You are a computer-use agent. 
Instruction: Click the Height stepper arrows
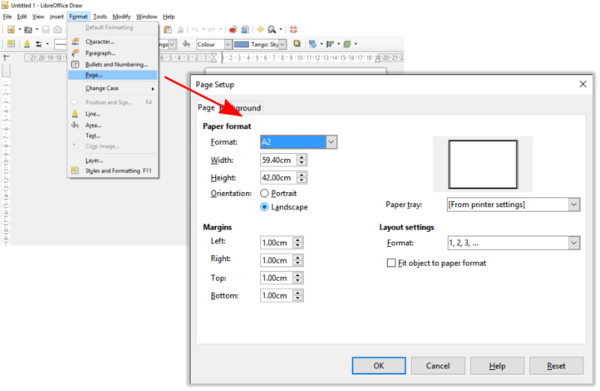[302, 178]
